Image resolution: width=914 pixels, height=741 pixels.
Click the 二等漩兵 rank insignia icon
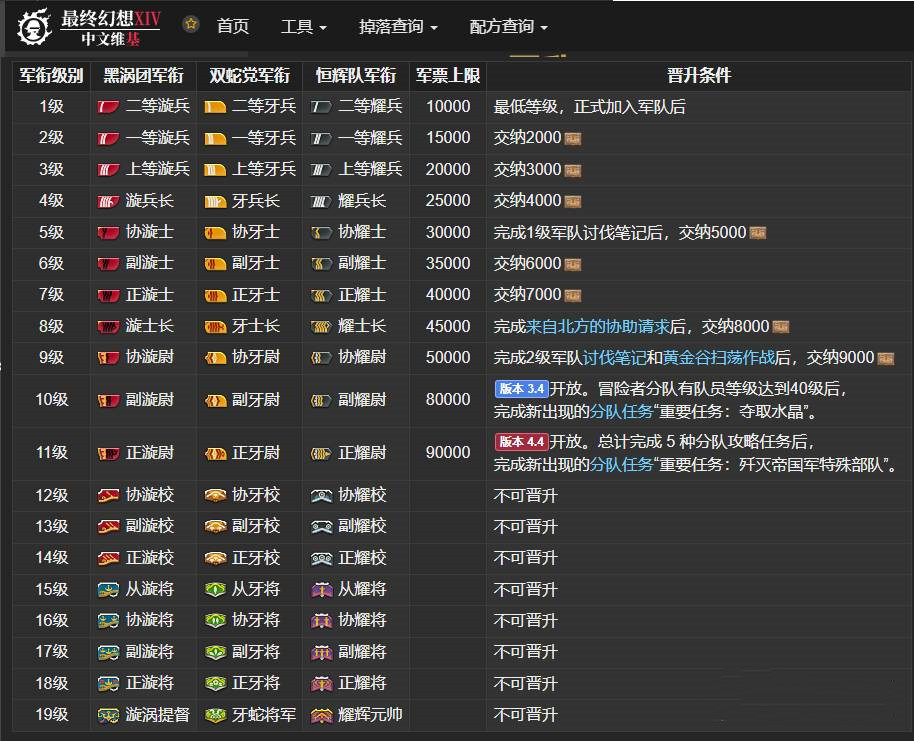pos(109,106)
